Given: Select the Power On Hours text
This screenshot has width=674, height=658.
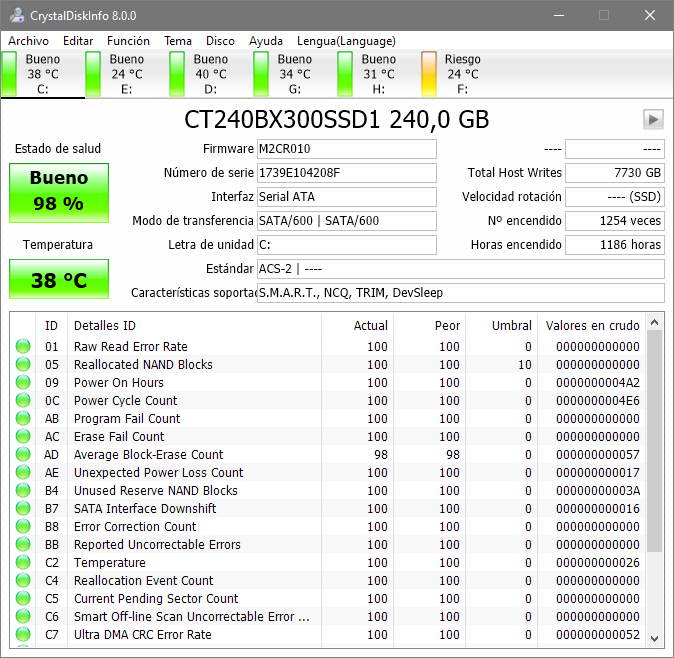Looking at the screenshot, I should (x=119, y=383).
